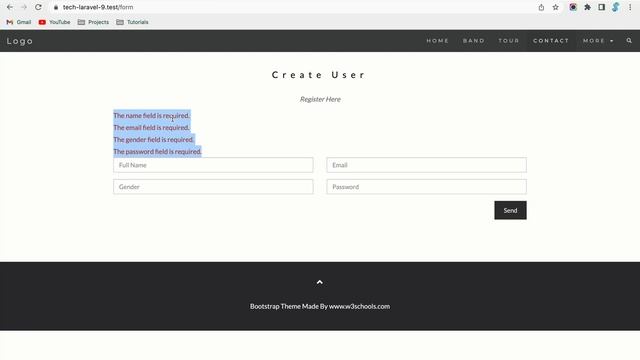The height and width of the screenshot is (360, 640).
Task: Click the lock icon in address bar
Action: pos(56,7)
